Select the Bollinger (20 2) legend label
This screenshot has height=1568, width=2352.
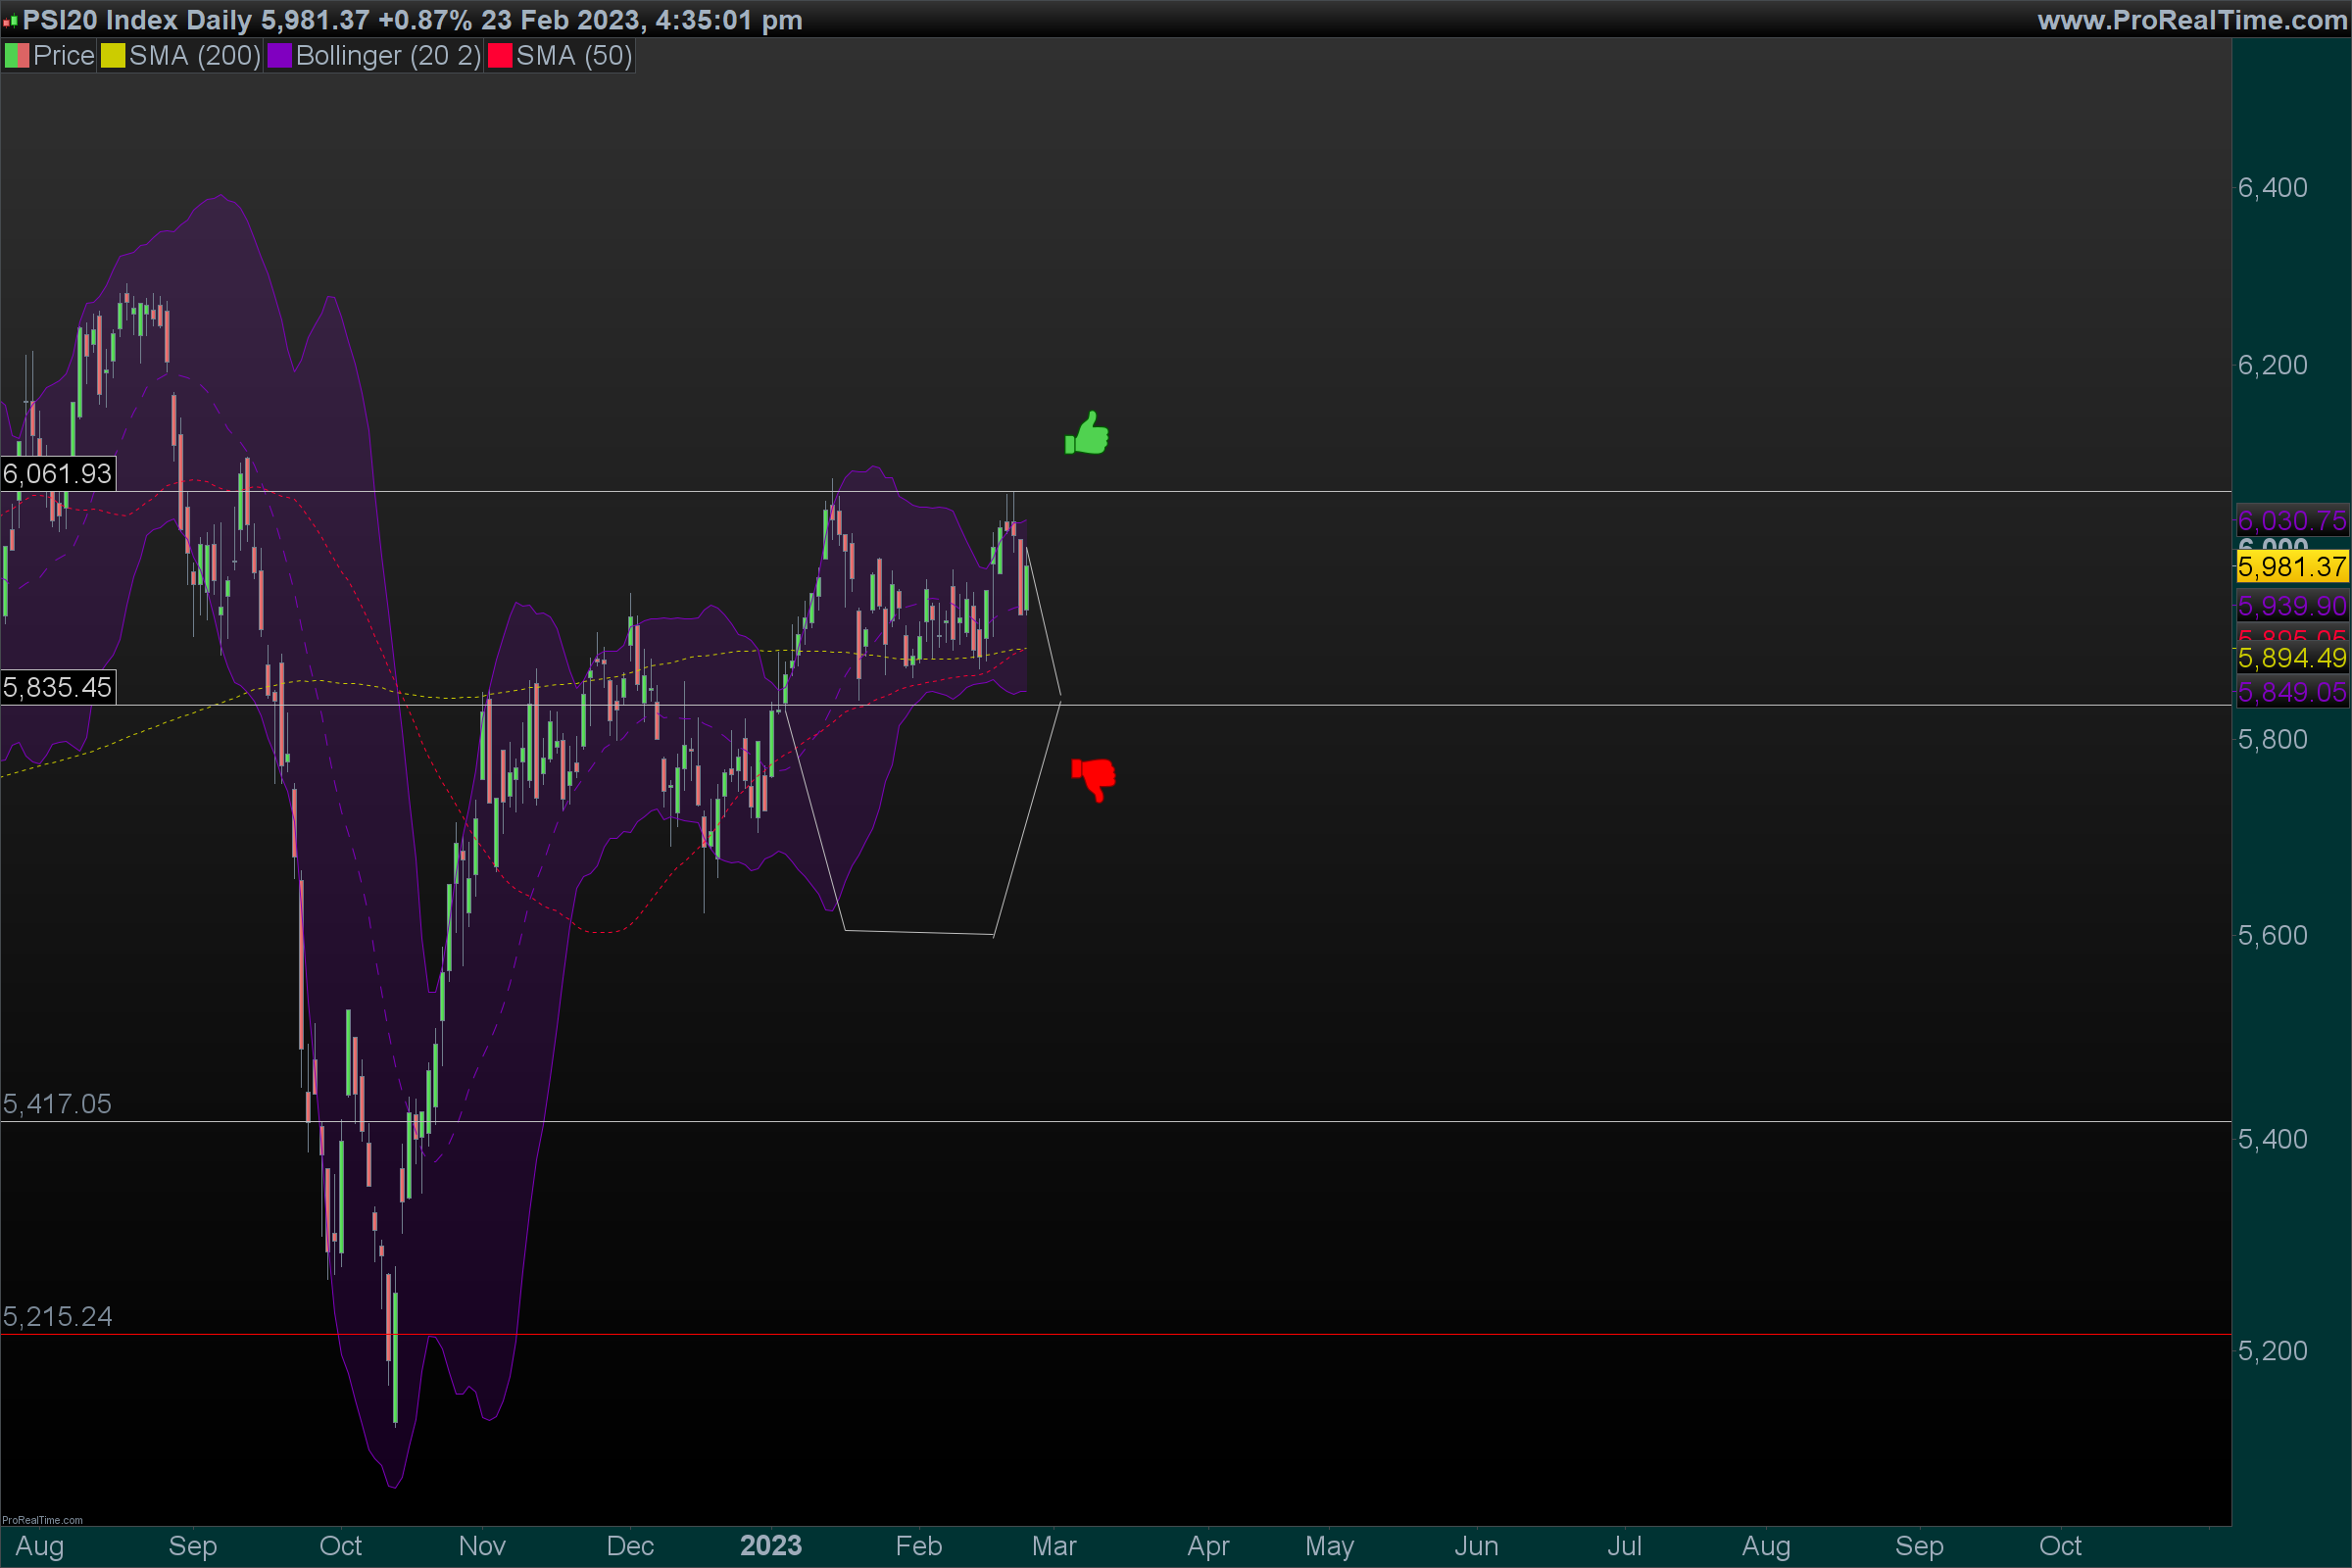pyautogui.click(x=388, y=56)
